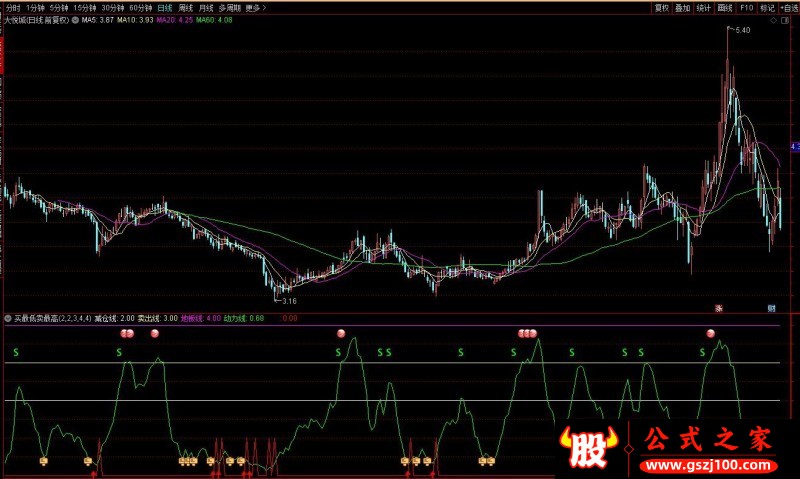
Task: Expand the 更多 periods menu
Action: tap(257, 7)
